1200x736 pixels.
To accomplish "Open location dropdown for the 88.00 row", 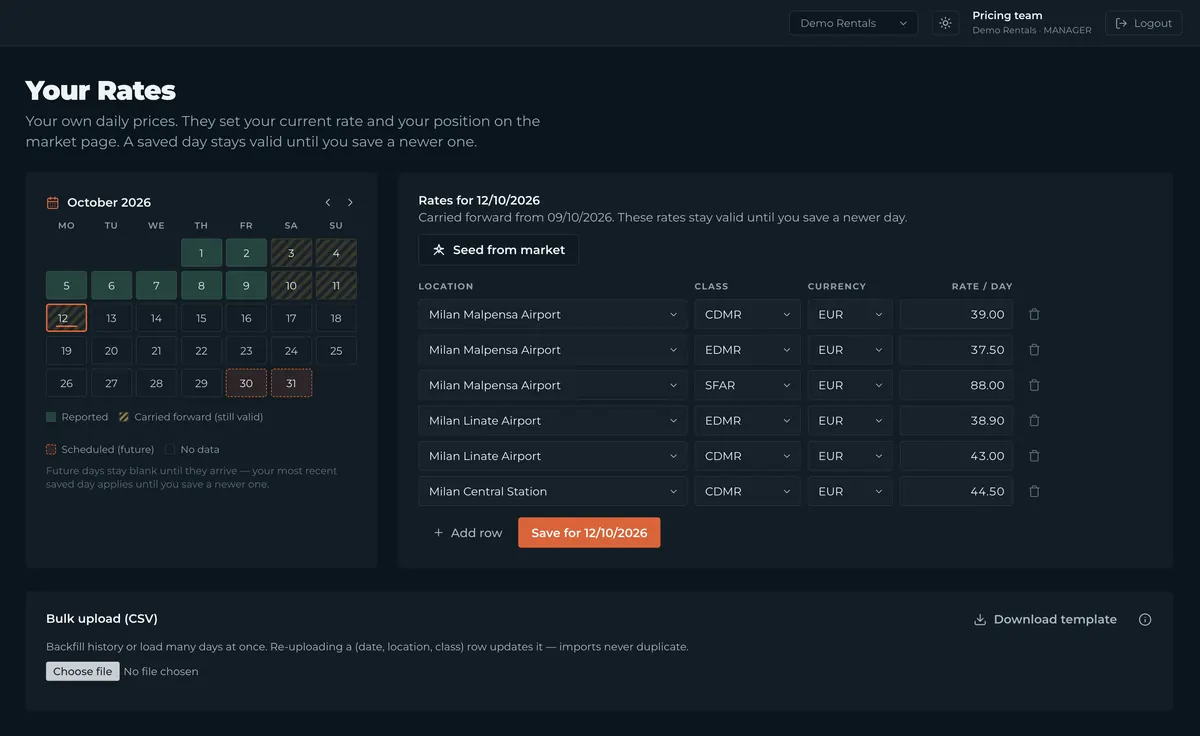I will pos(553,385).
